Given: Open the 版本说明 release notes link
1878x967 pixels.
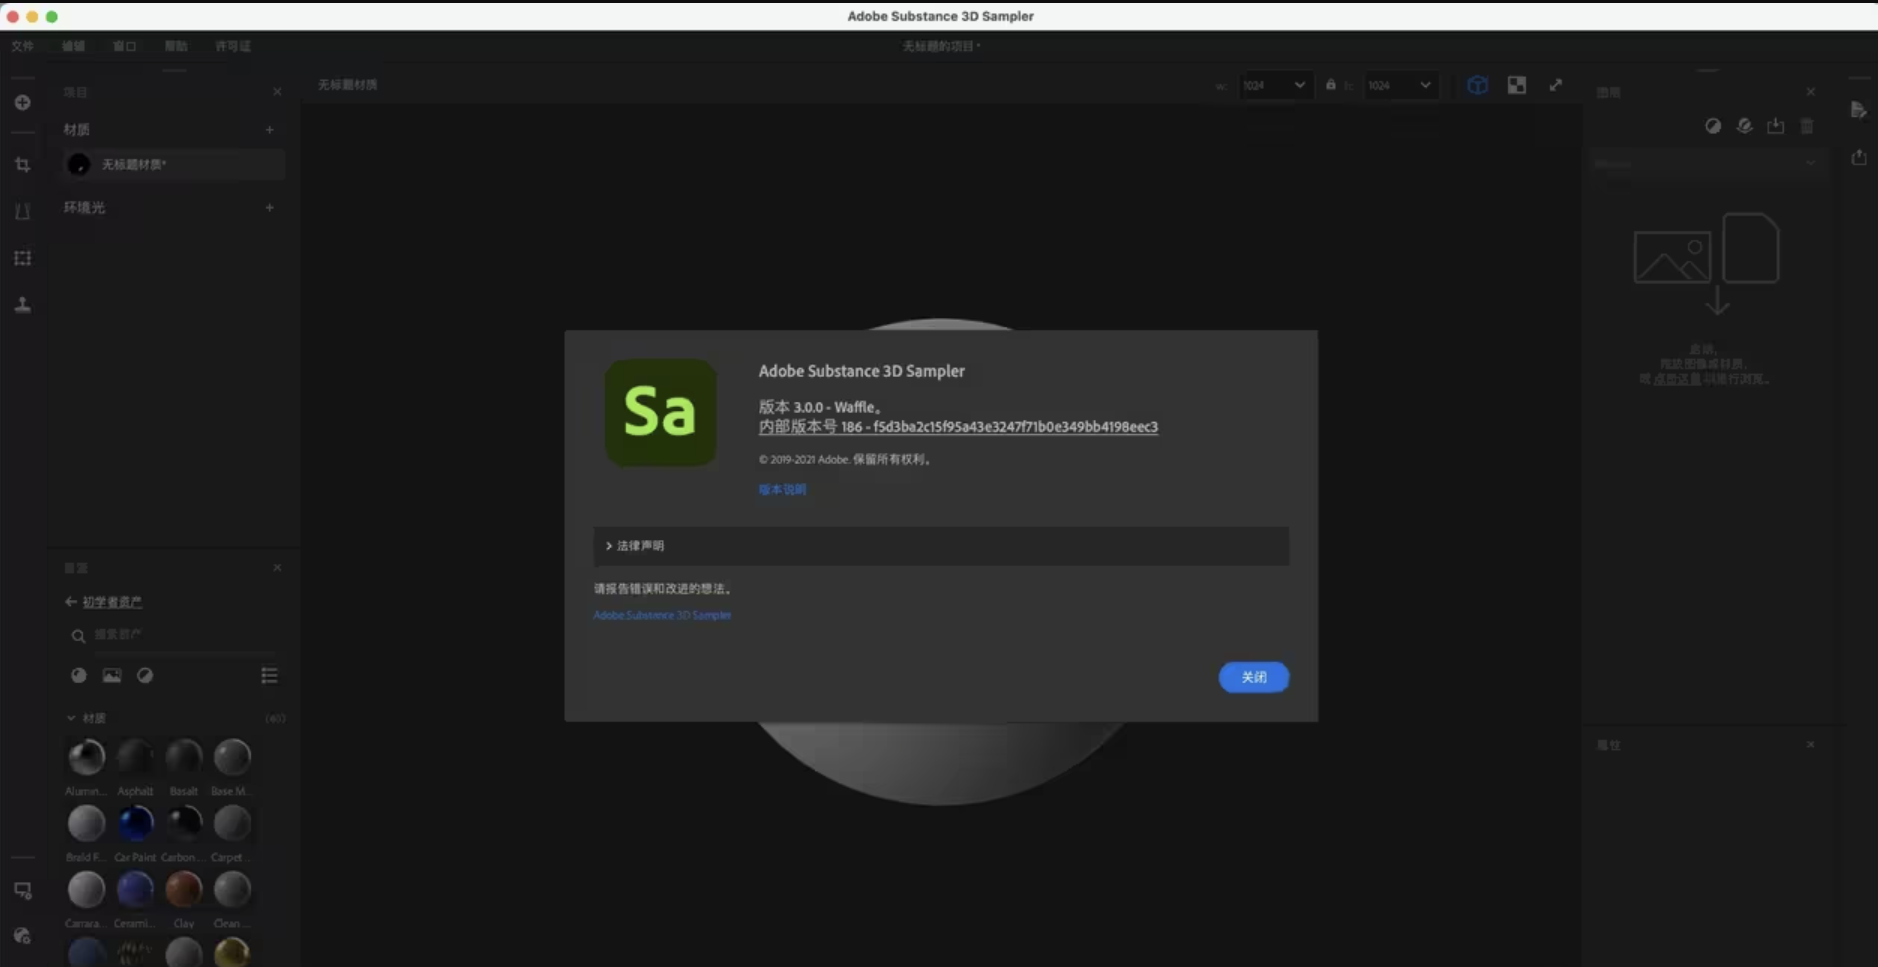Looking at the screenshot, I should [782, 489].
